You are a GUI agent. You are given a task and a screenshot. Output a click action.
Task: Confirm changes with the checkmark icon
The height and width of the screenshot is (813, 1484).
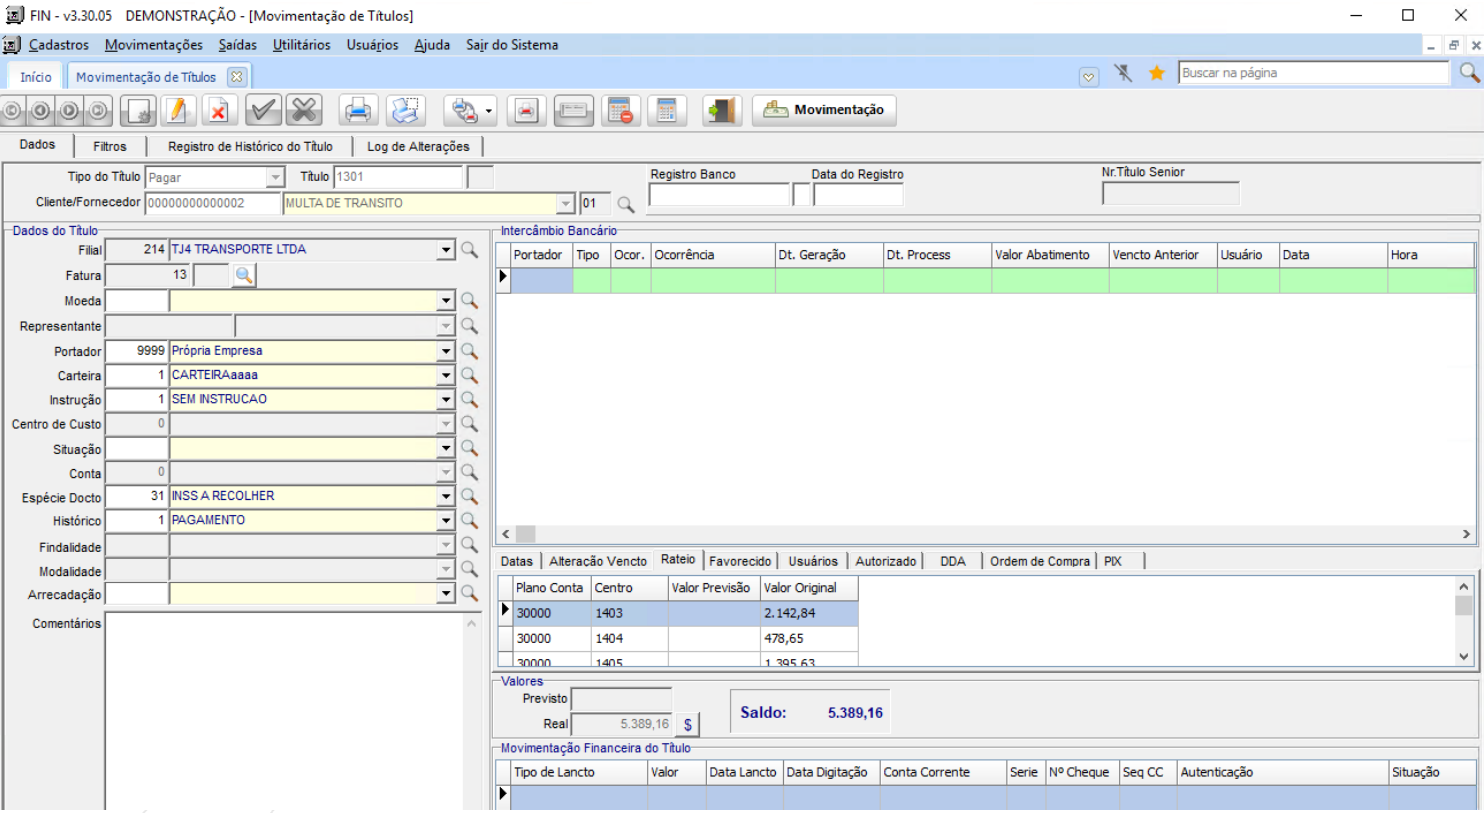point(263,111)
